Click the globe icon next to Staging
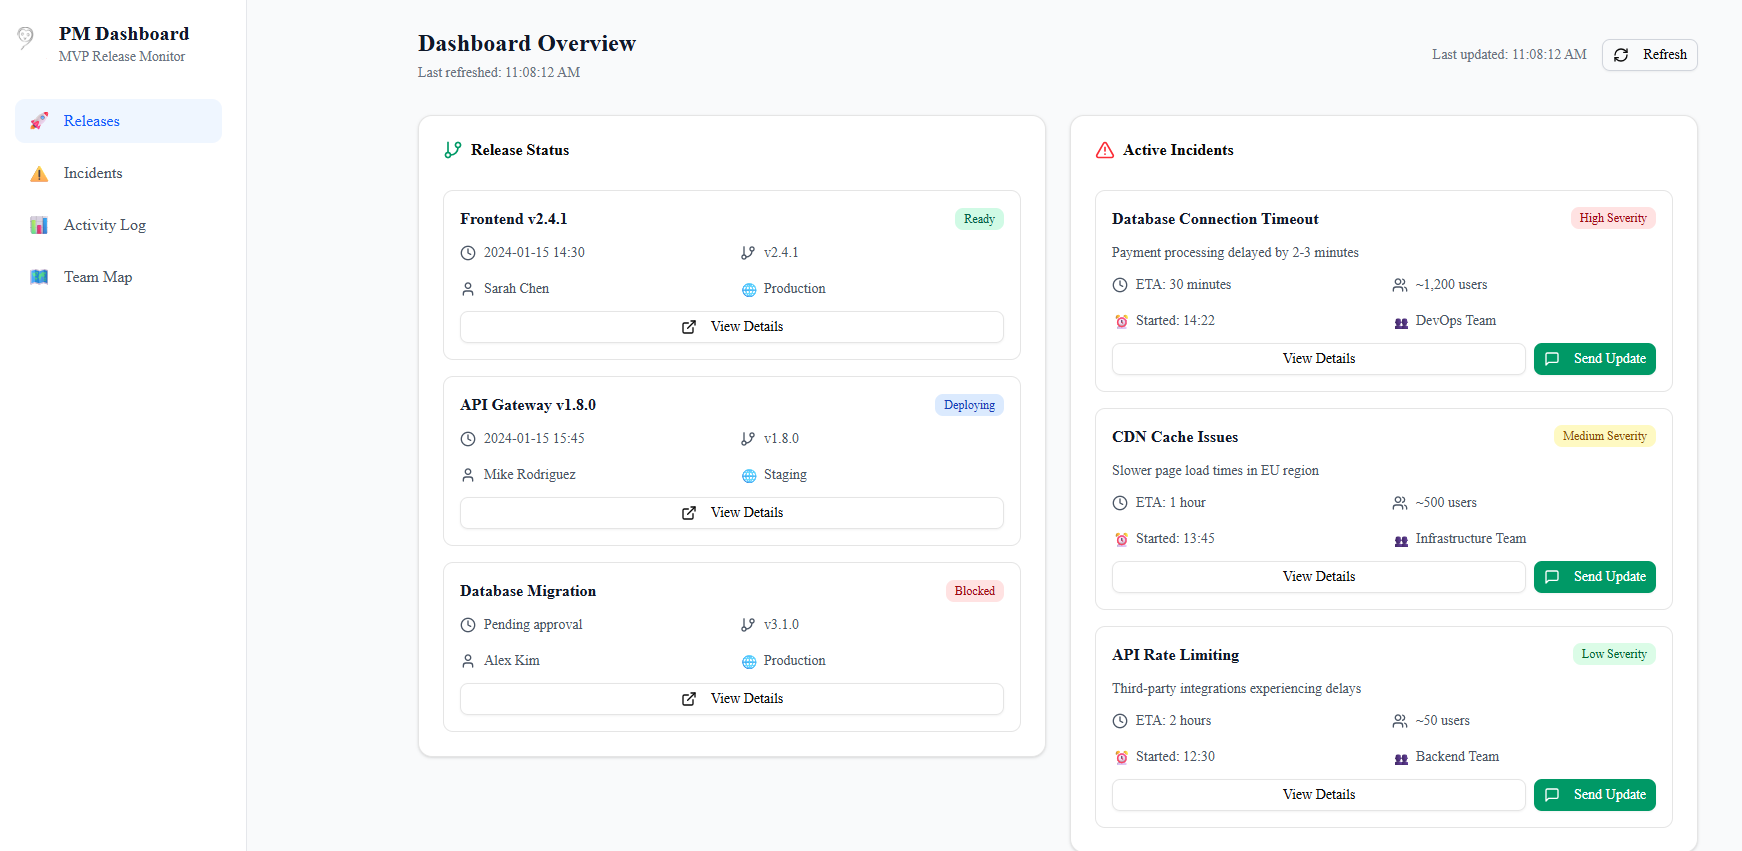 pyautogui.click(x=749, y=476)
